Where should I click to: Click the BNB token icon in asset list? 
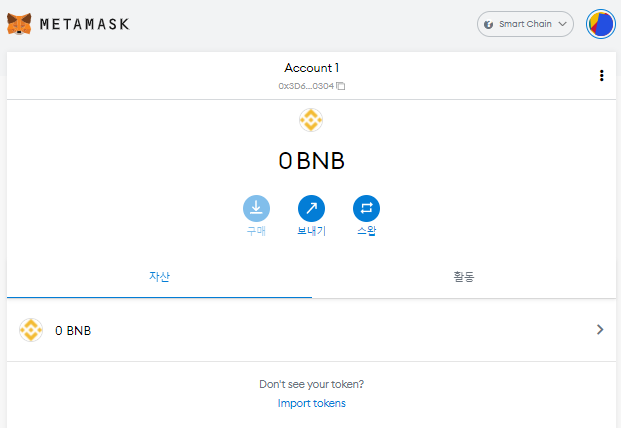click(31, 330)
